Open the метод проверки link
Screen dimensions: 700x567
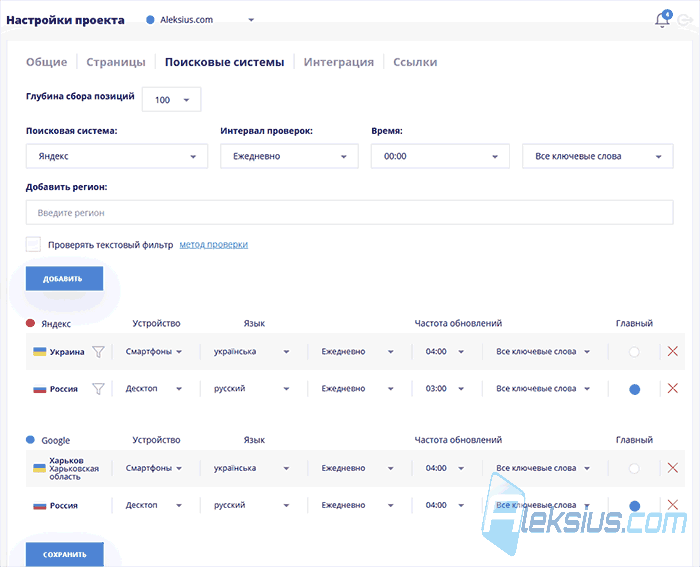click(x=214, y=245)
